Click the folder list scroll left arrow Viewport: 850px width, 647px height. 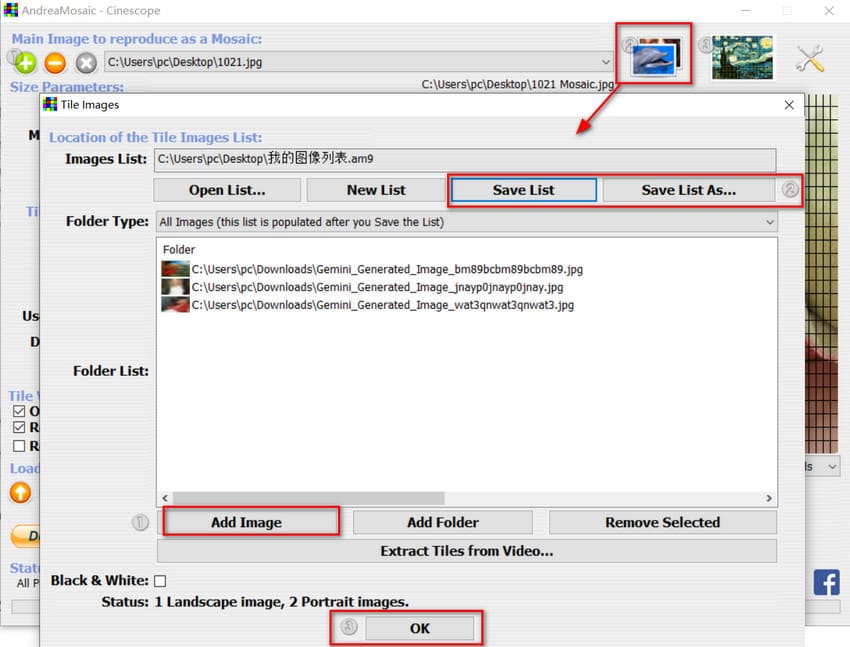[x=165, y=498]
